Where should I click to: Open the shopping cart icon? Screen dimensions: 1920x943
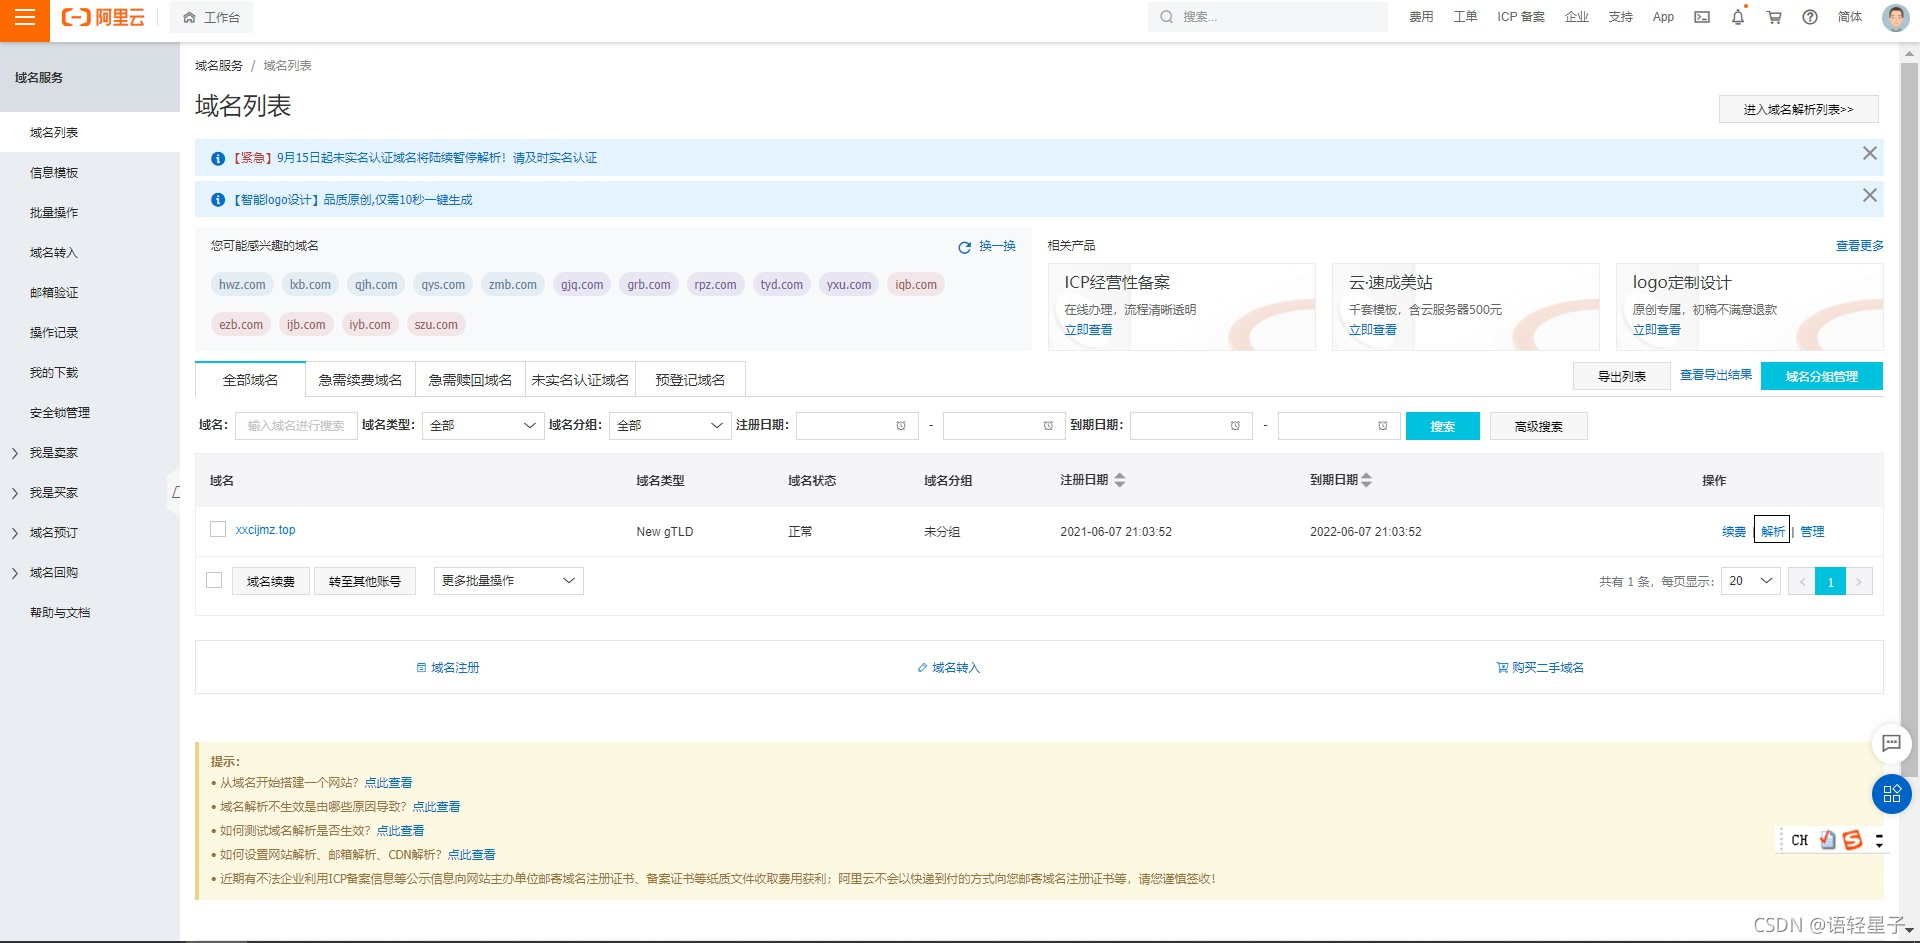click(x=1774, y=17)
